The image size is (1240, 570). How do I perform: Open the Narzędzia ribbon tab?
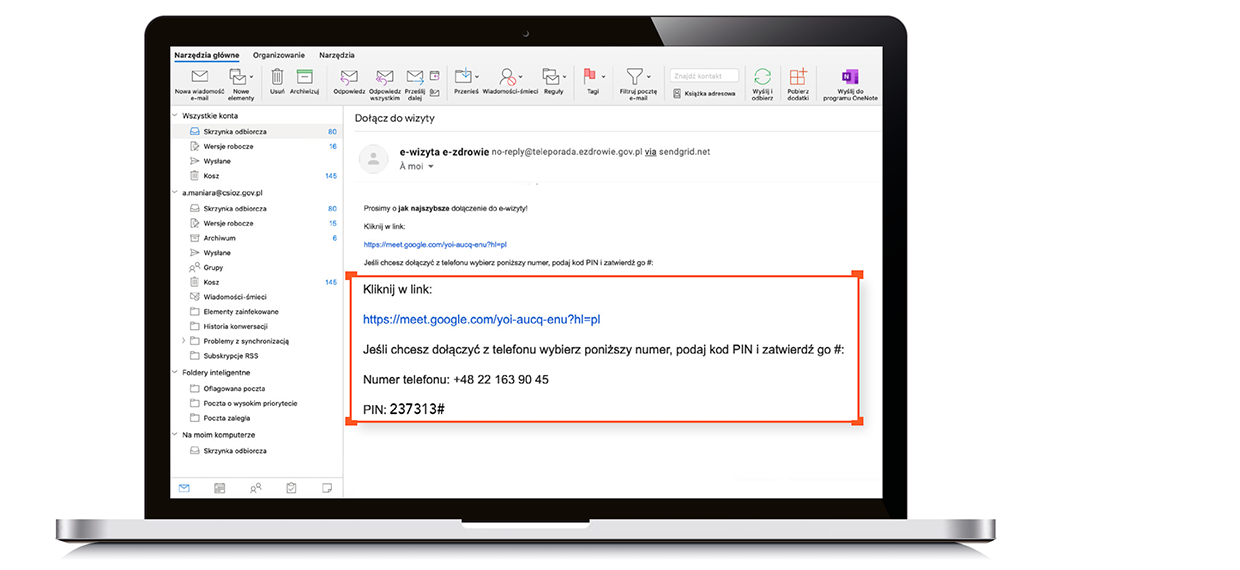click(x=337, y=55)
